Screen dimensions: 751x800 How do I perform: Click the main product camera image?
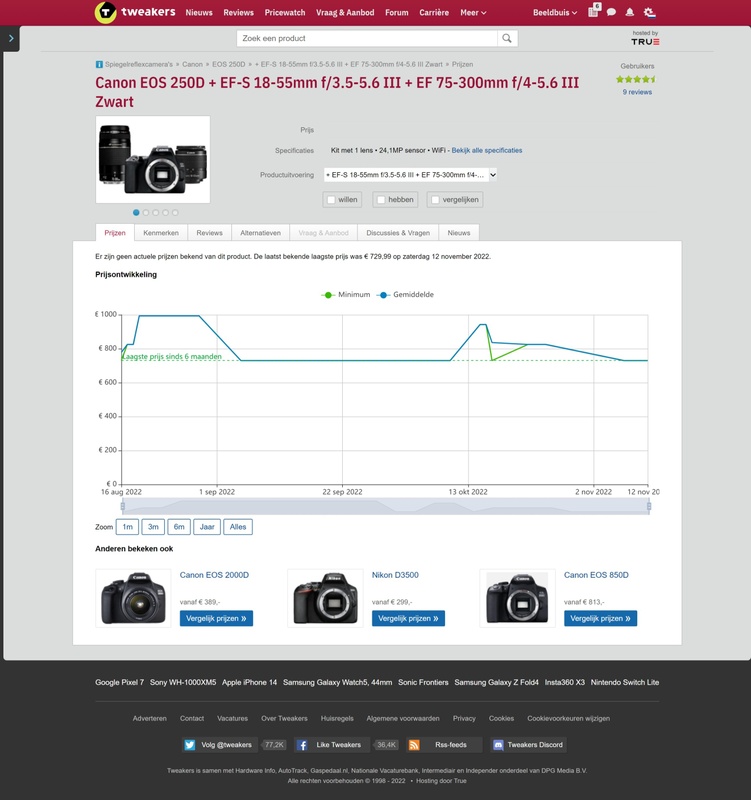(x=153, y=160)
